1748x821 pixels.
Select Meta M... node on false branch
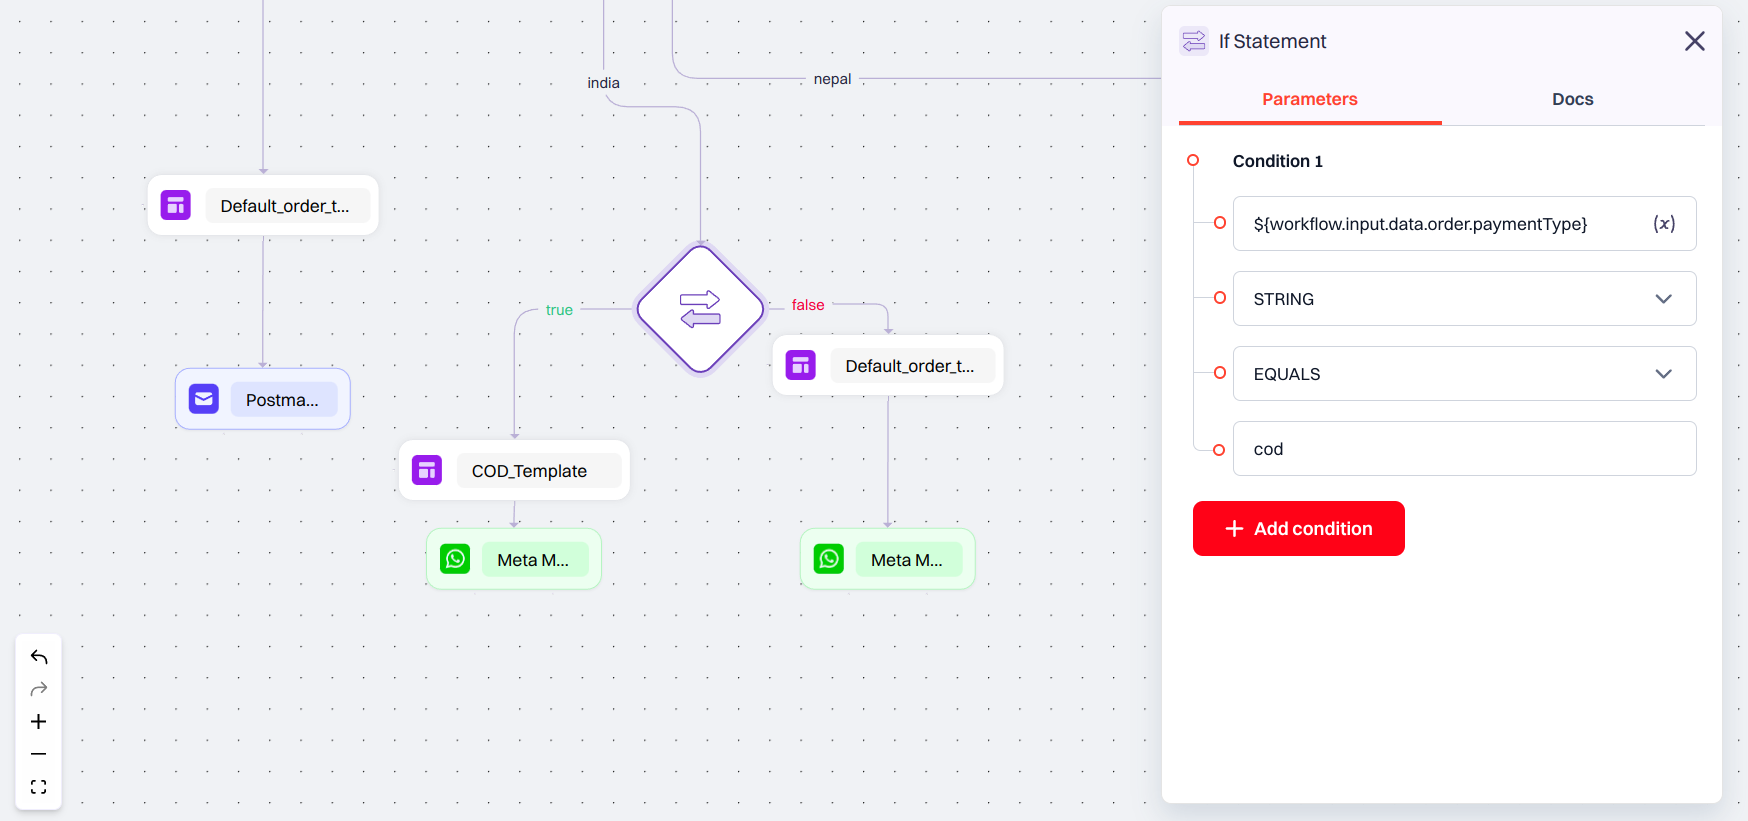coord(887,559)
